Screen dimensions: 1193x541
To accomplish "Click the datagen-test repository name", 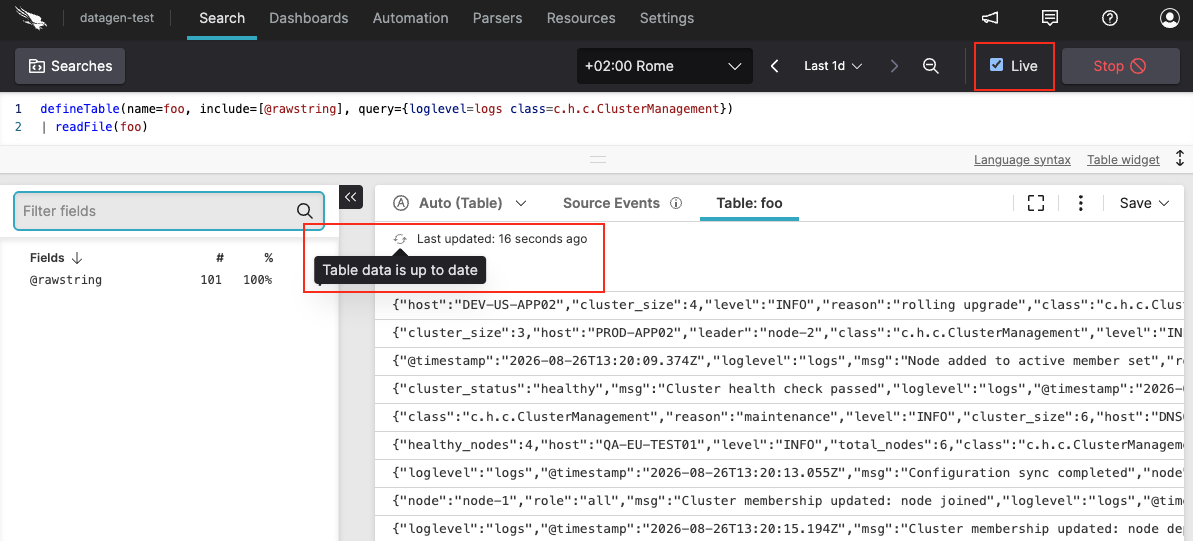I will 116,18.
